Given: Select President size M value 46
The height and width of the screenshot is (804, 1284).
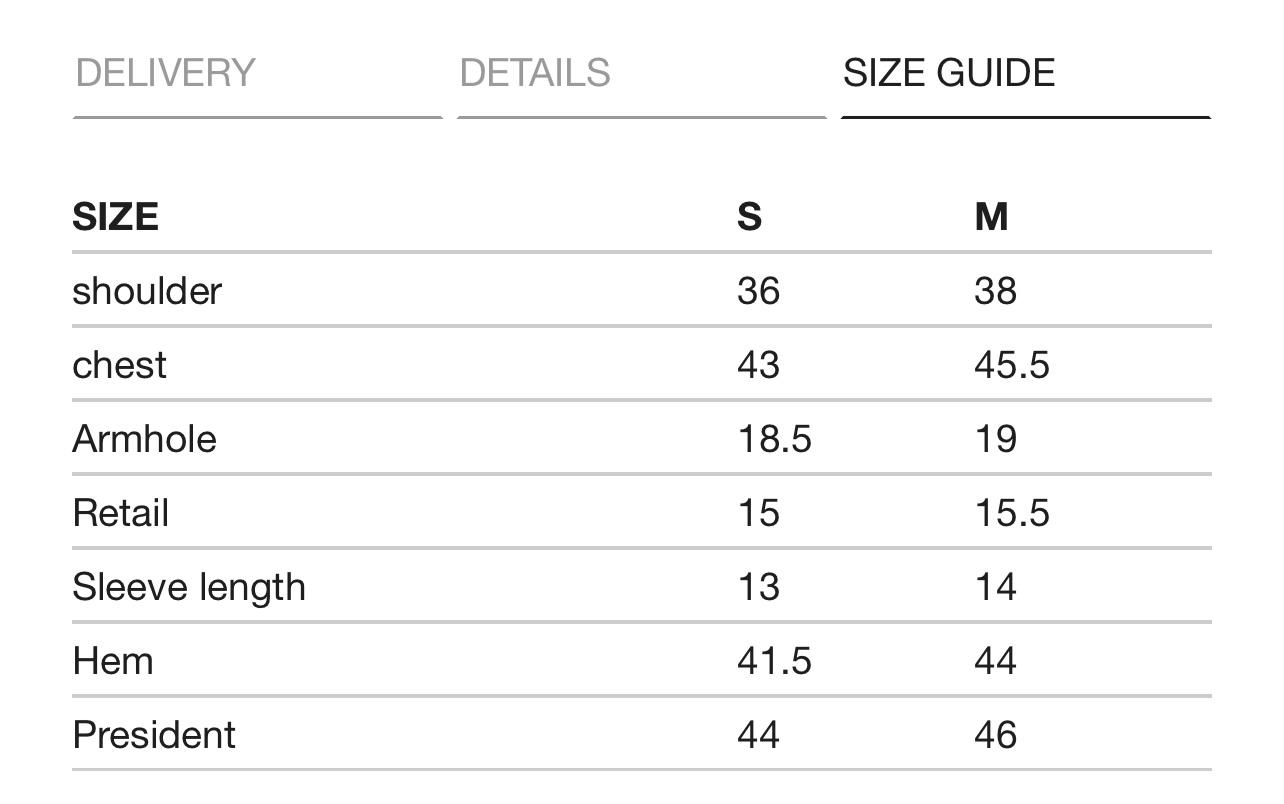Looking at the screenshot, I should pos(996,735).
